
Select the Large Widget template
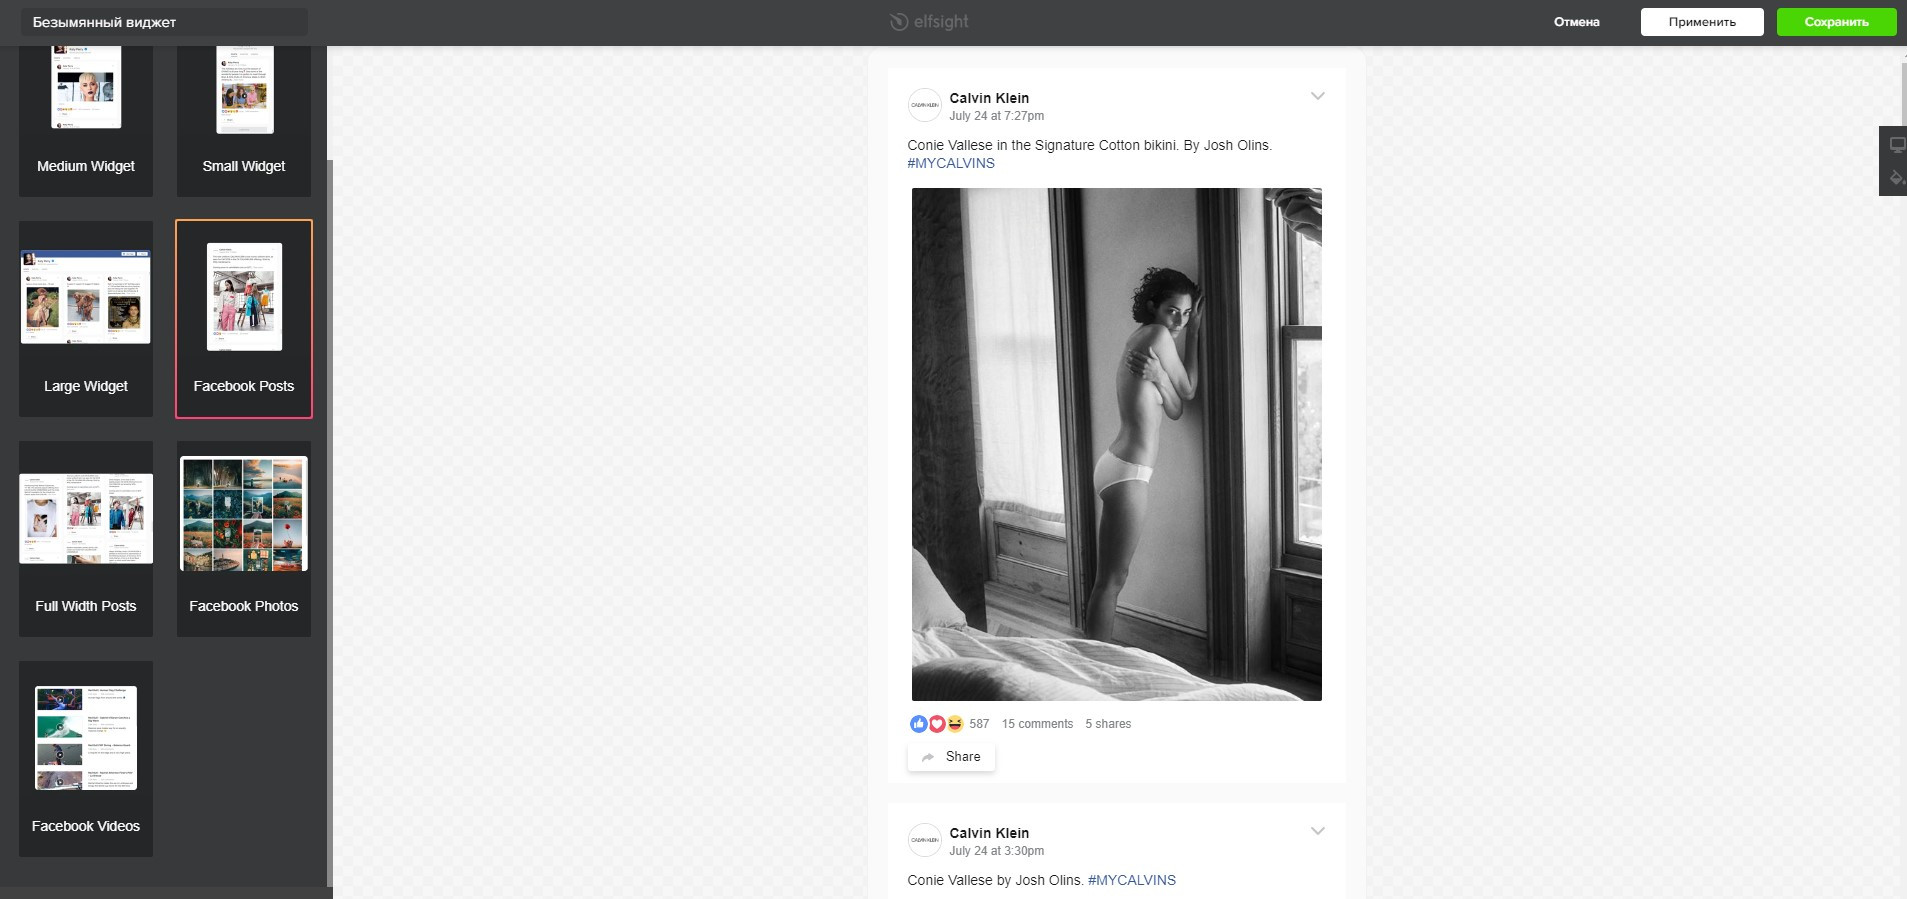tap(86, 319)
